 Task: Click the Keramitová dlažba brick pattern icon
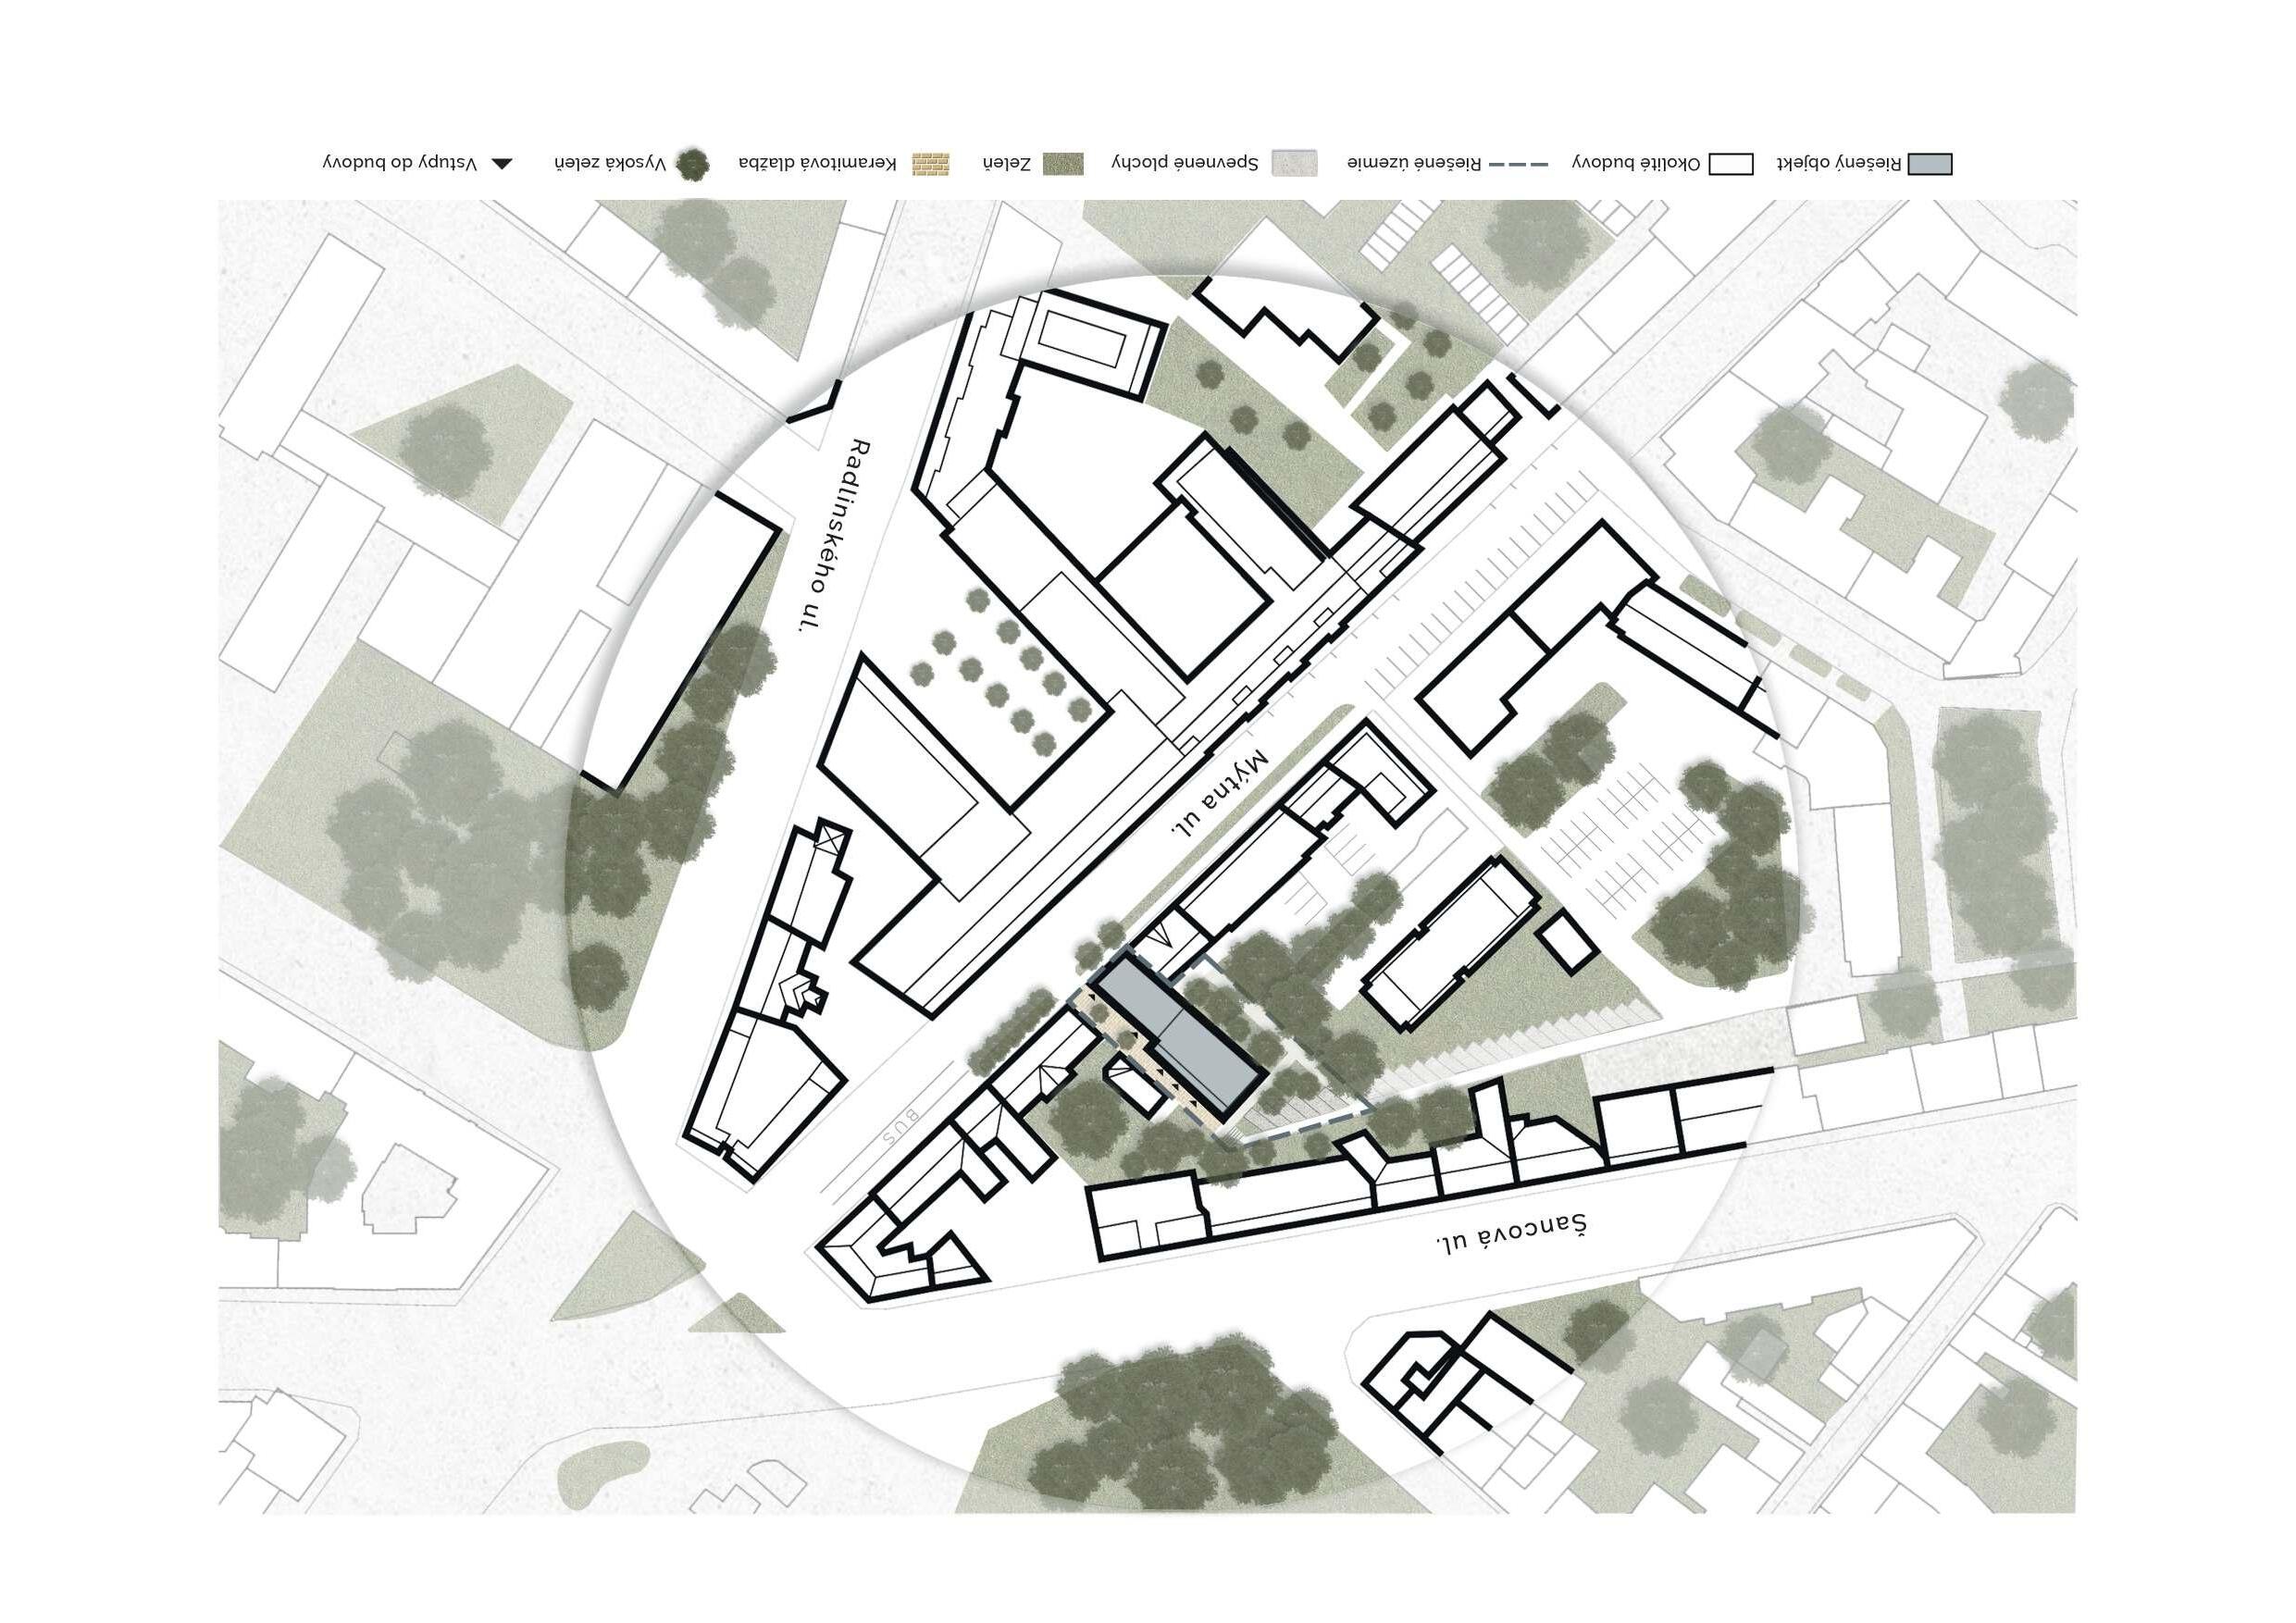click(930, 164)
